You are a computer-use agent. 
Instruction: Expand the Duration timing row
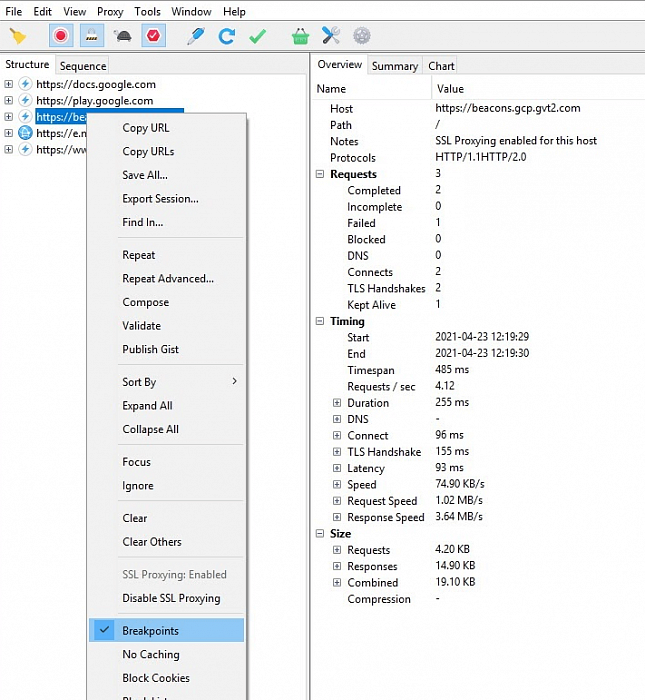[337, 403]
